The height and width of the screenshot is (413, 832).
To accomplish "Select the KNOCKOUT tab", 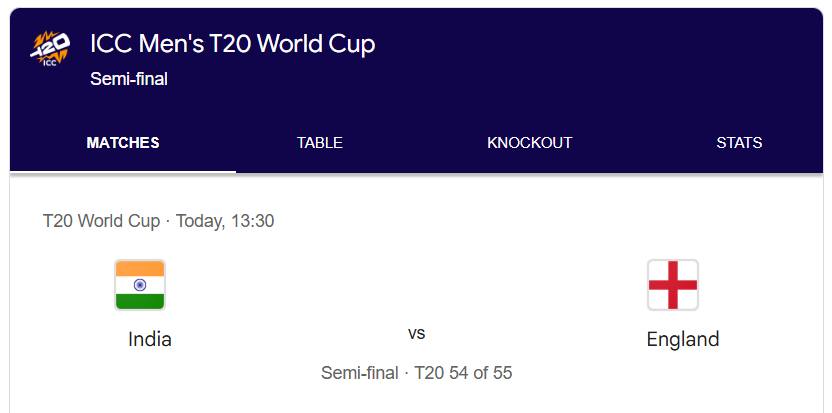I will point(530,143).
